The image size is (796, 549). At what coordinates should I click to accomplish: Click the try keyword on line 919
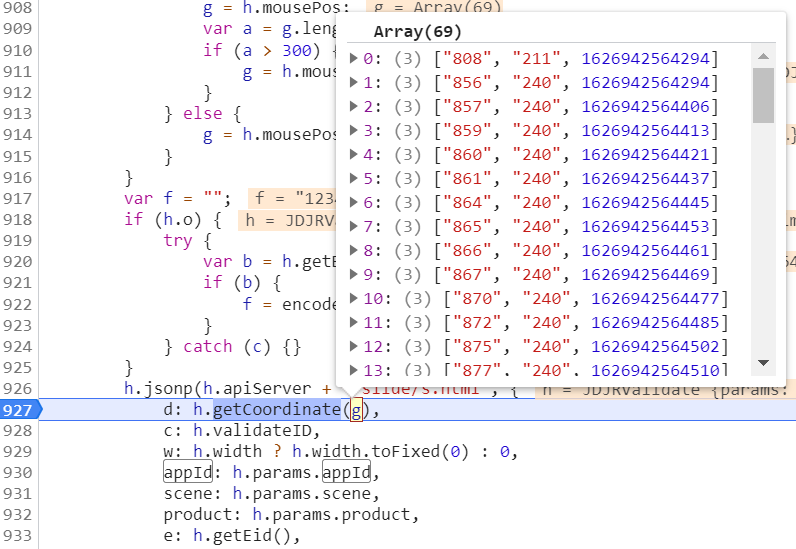pyautogui.click(x=178, y=241)
